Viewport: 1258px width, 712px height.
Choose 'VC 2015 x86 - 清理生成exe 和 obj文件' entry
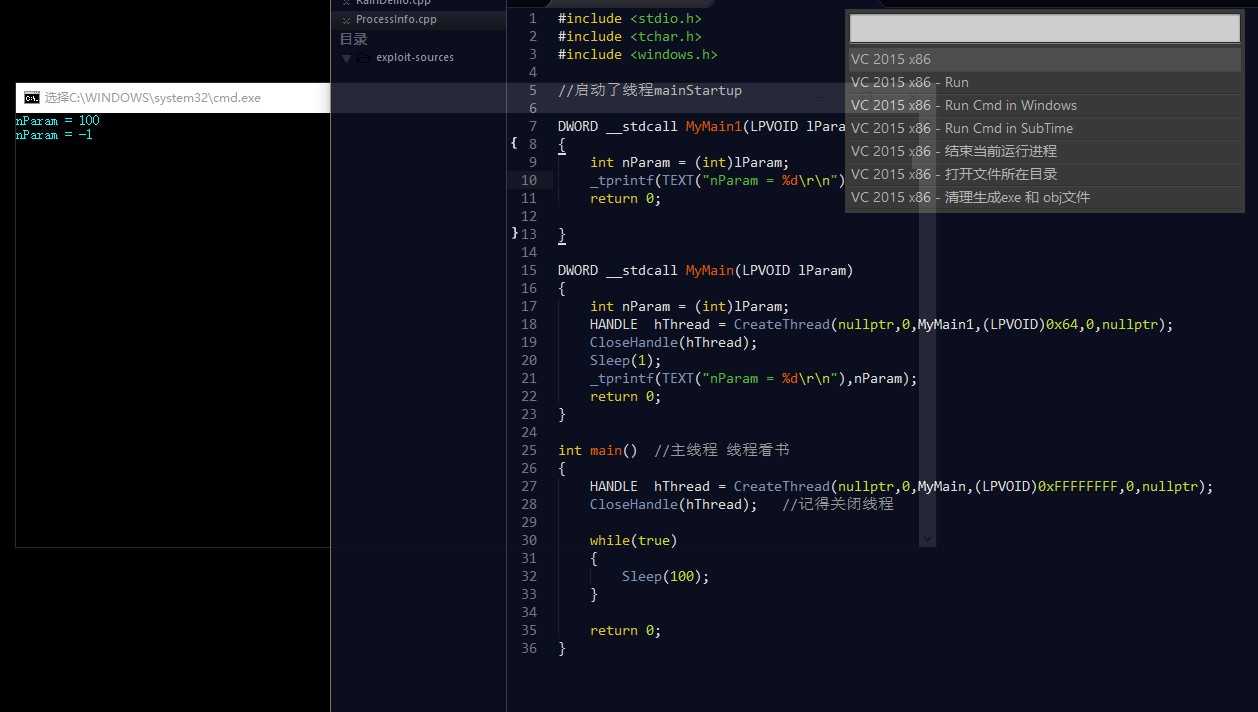1045,197
